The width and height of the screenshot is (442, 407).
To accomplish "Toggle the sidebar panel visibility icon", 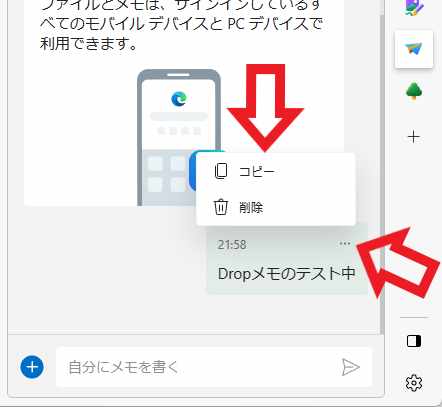I will pos(414,341).
